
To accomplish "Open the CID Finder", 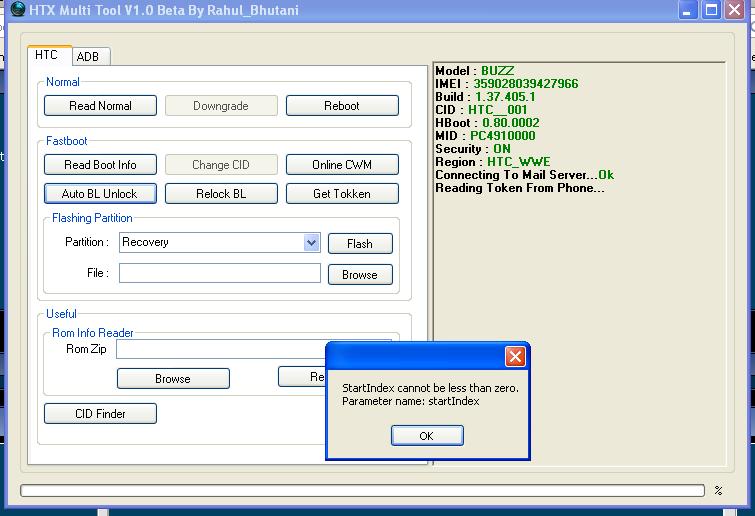I will coord(100,413).
